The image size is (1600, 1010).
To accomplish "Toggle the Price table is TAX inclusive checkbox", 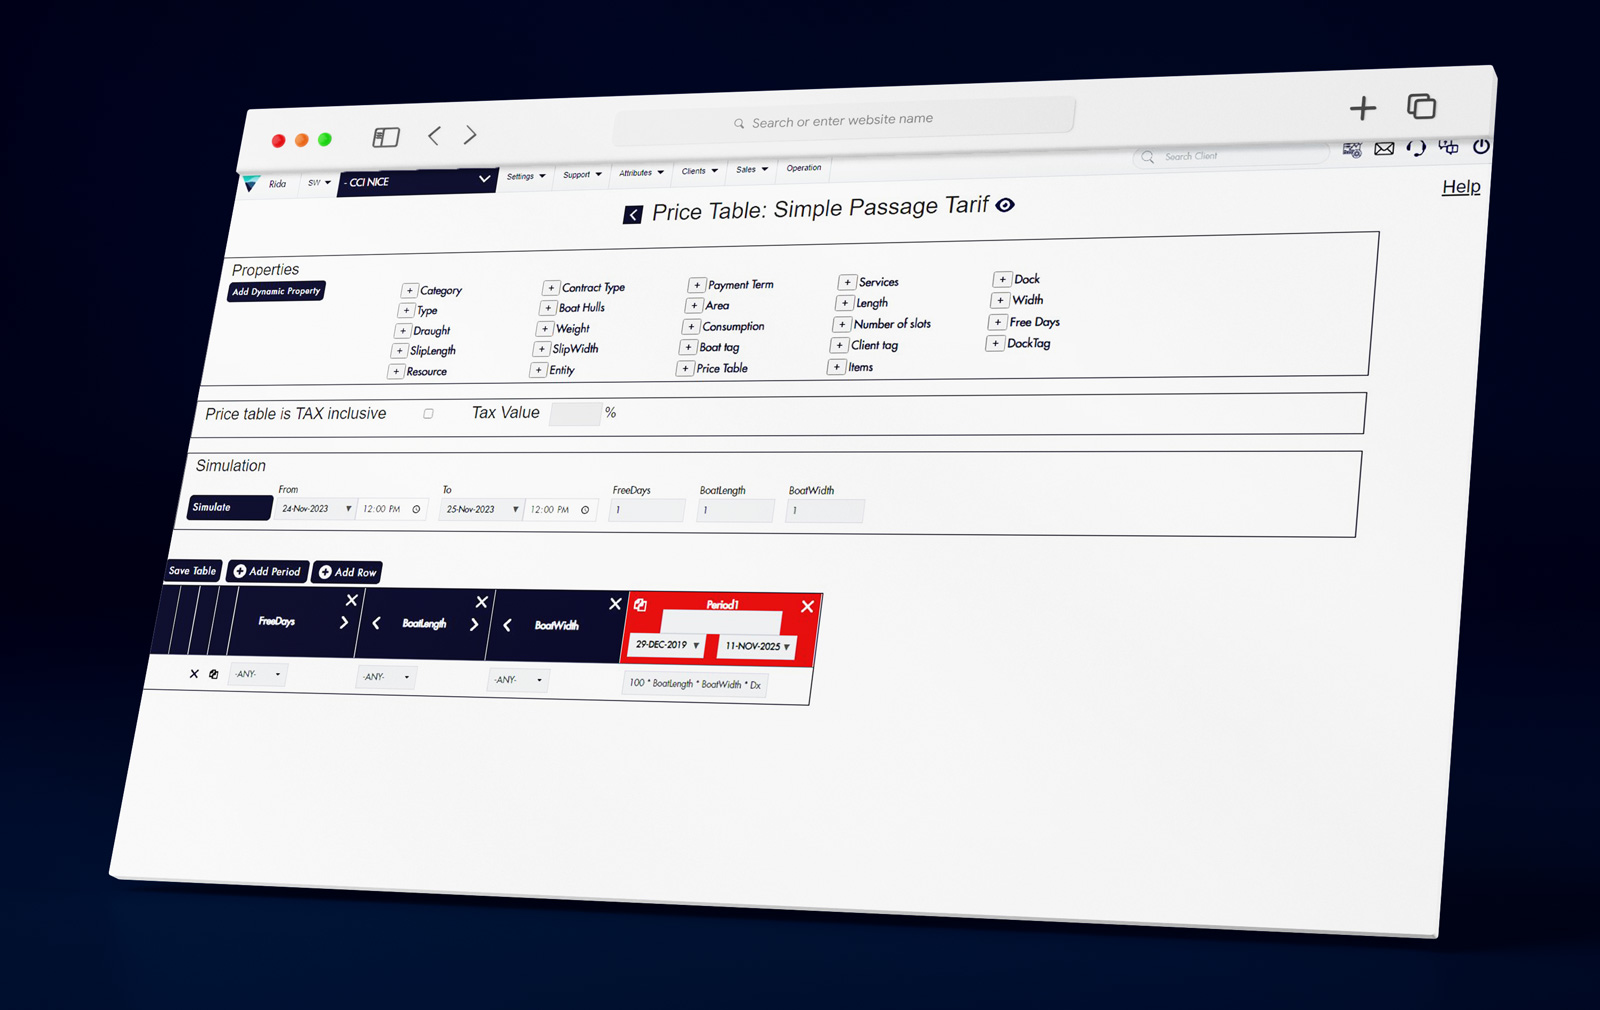I will [x=428, y=413].
